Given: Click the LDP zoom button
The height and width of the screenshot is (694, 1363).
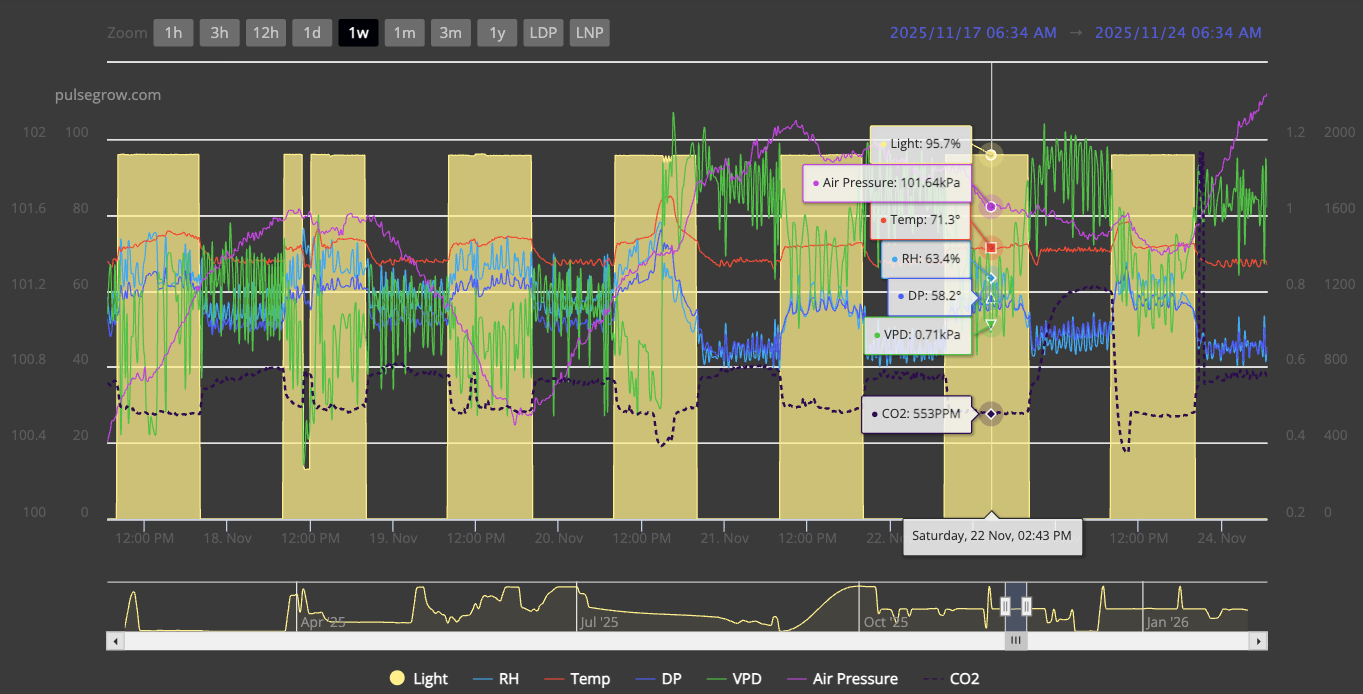Looking at the screenshot, I should (x=543, y=33).
